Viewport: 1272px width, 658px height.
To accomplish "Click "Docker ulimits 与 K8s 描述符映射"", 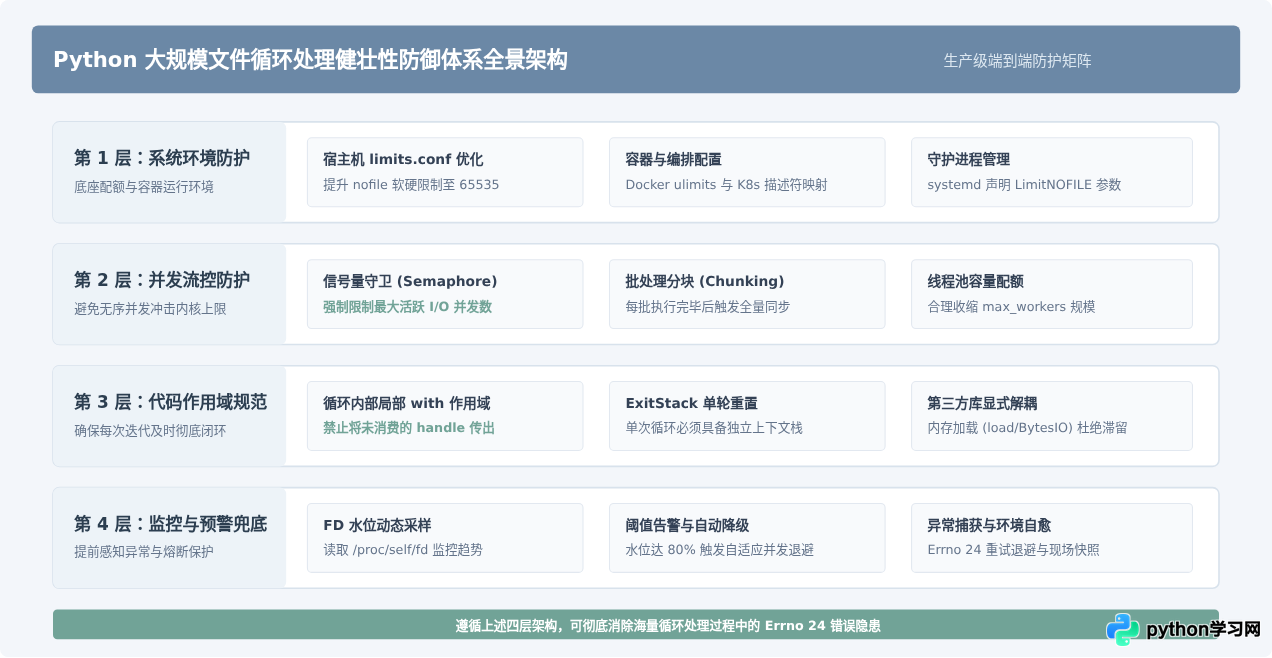I will pyautogui.click(x=726, y=185).
